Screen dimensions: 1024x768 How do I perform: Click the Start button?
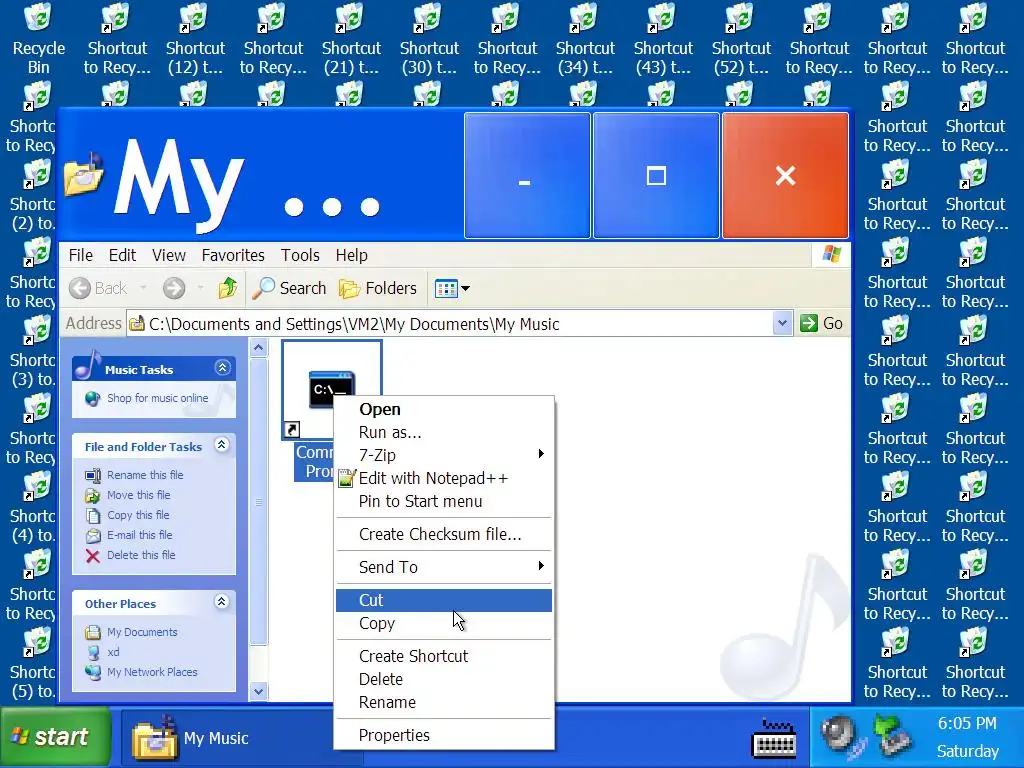pyautogui.click(x=56, y=737)
